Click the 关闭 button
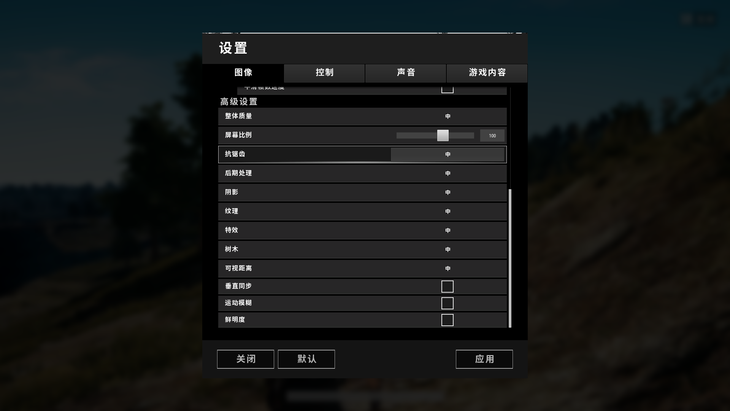The height and width of the screenshot is (411, 730). [246, 359]
